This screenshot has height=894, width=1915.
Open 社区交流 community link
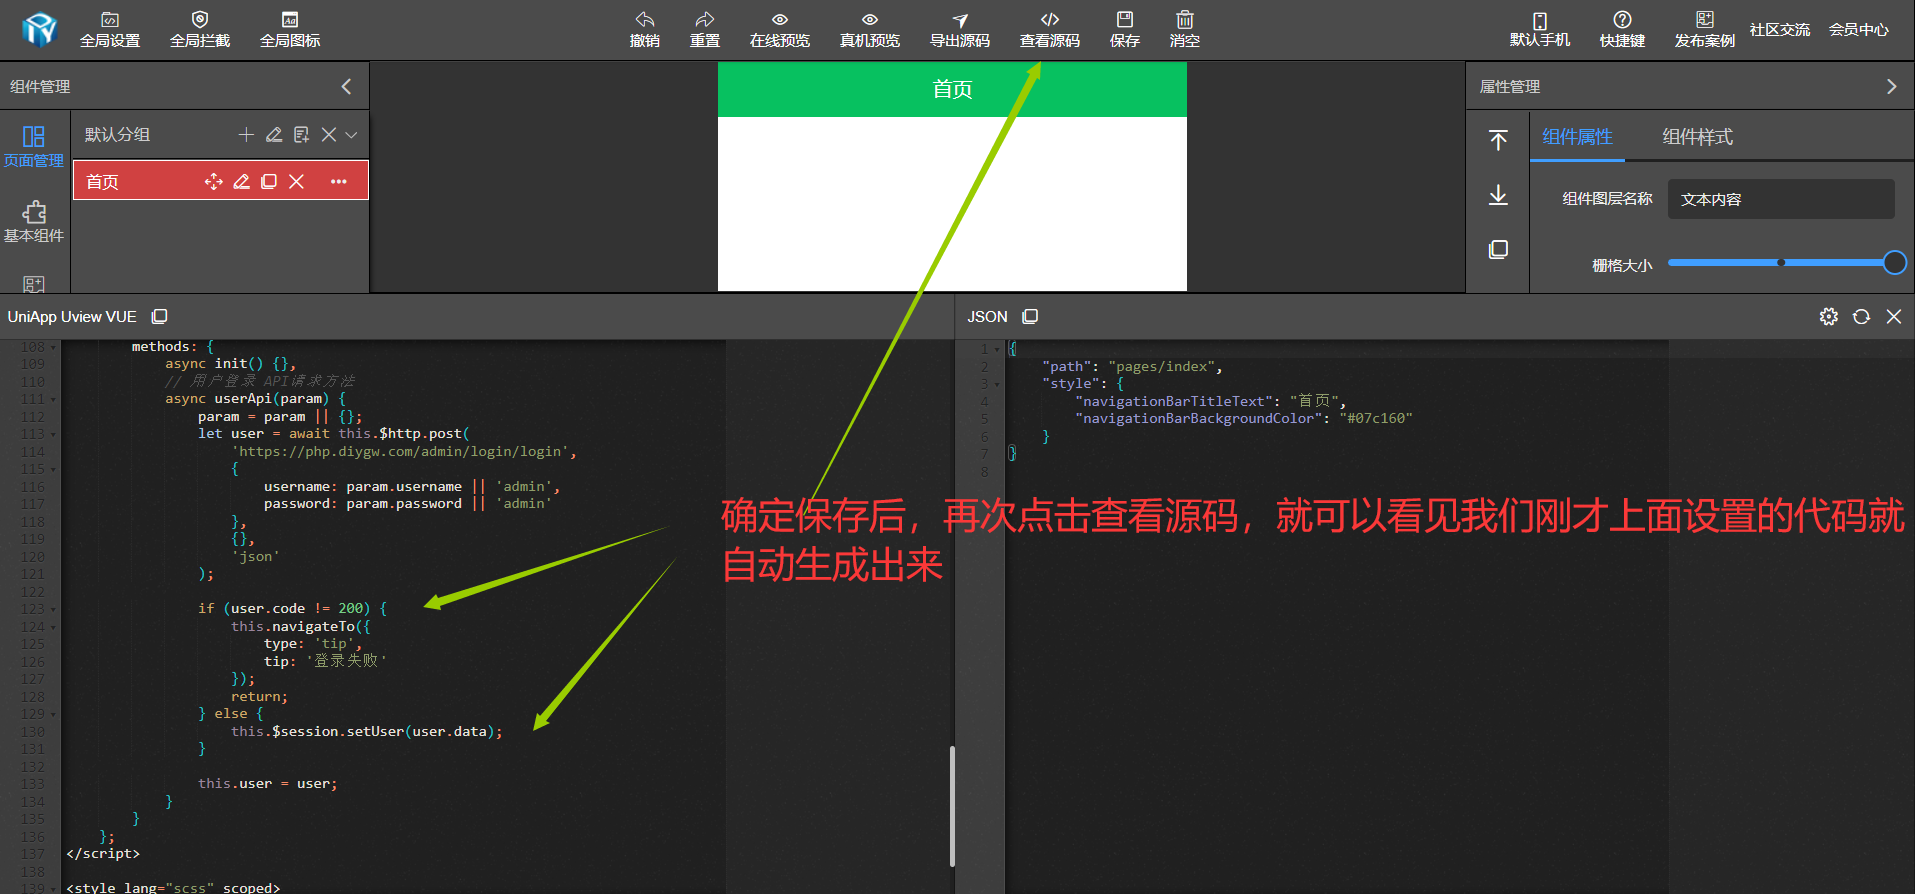pyautogui.click(x=1780, y=30)
